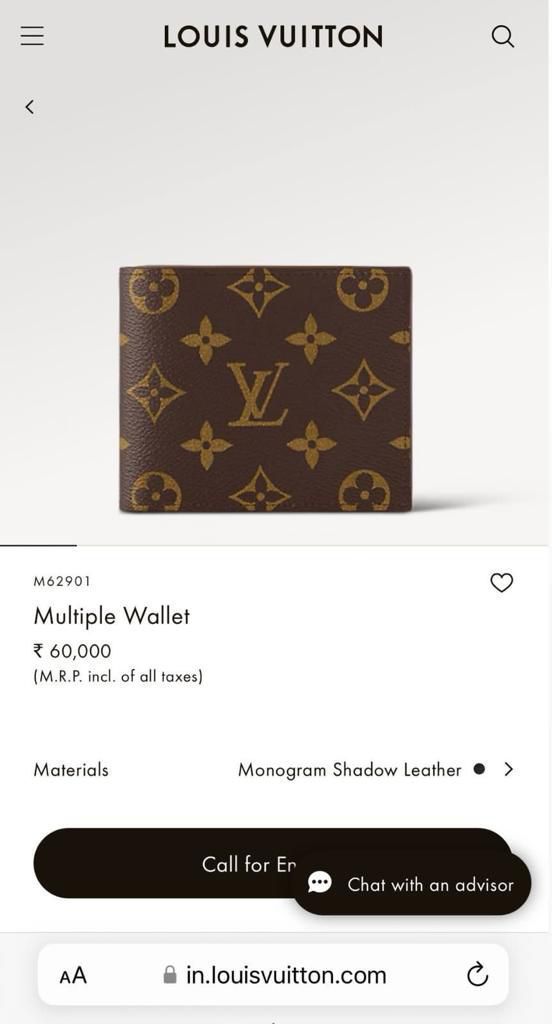Open the chat speech bubble icon

click(x=319, y=884)
